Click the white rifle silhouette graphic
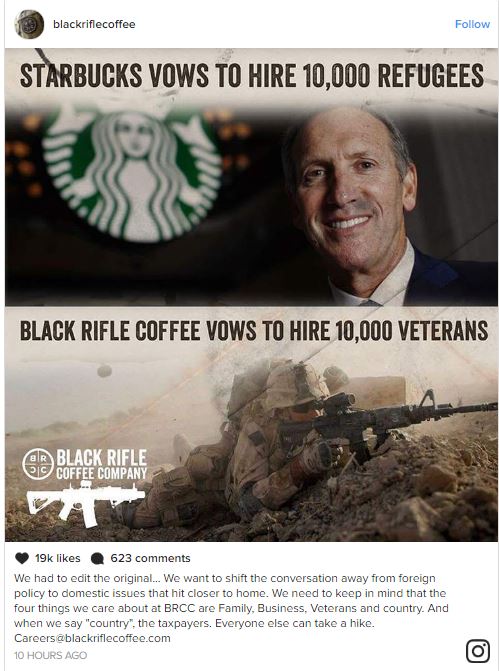The height and width of the screenshot is (671, 499). pos(86,504)
